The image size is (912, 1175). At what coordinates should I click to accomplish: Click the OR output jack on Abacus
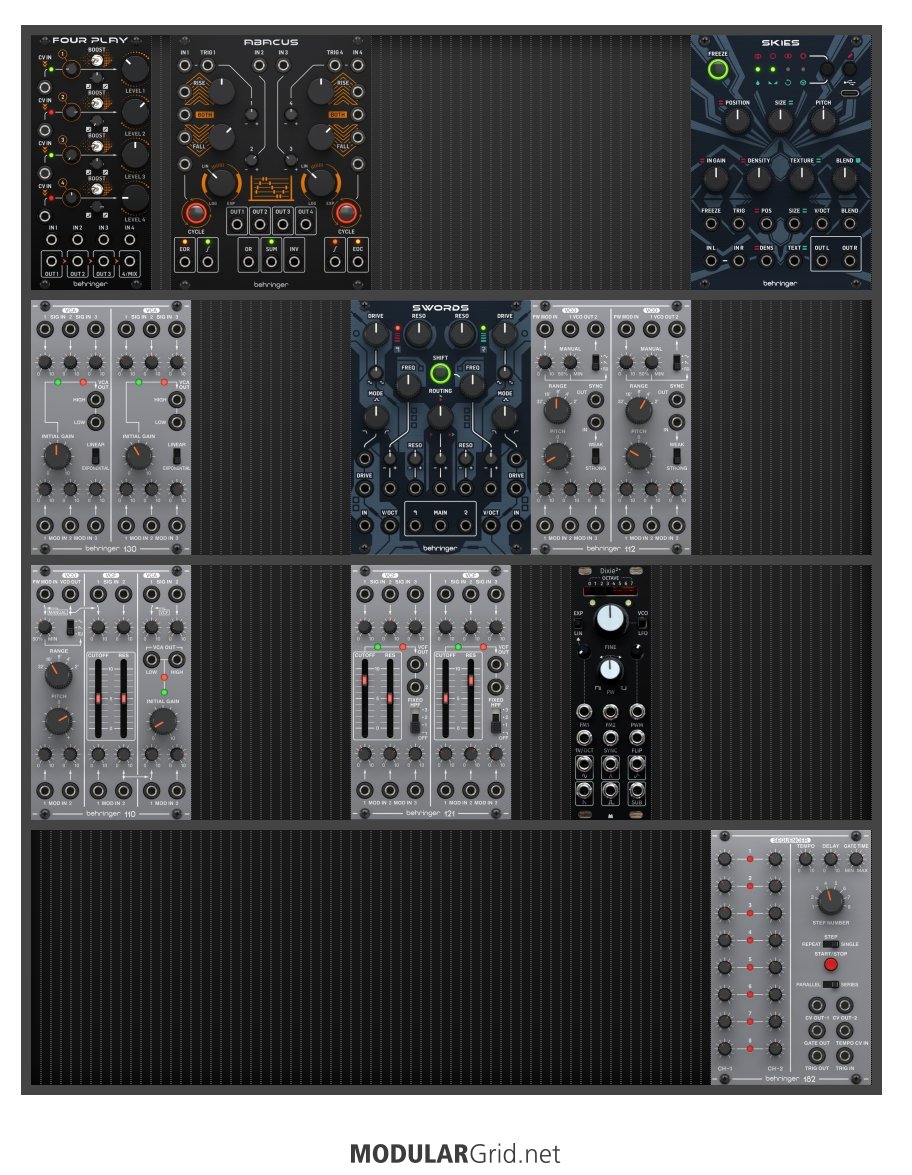coord(248,262)
